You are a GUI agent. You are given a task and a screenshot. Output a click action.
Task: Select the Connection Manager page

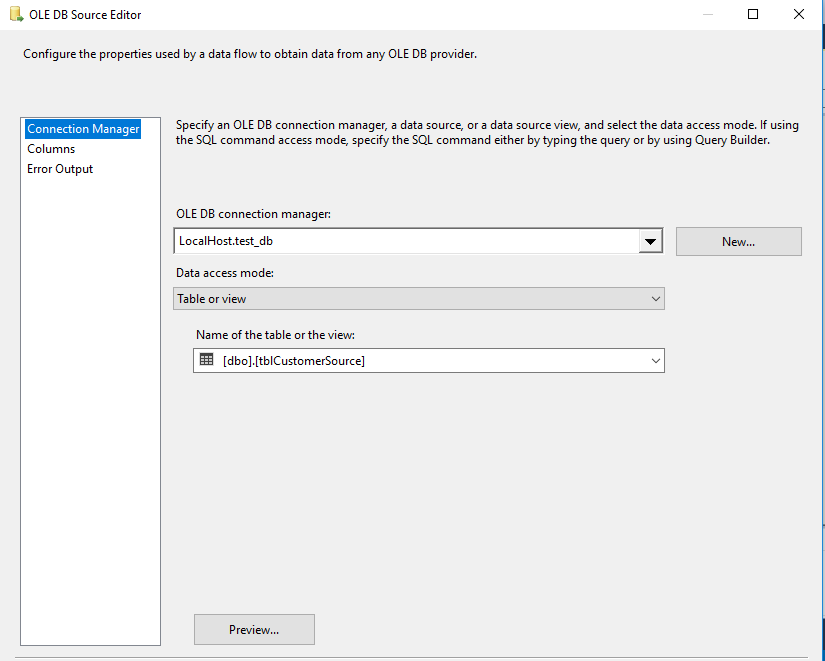click(83, 129)
